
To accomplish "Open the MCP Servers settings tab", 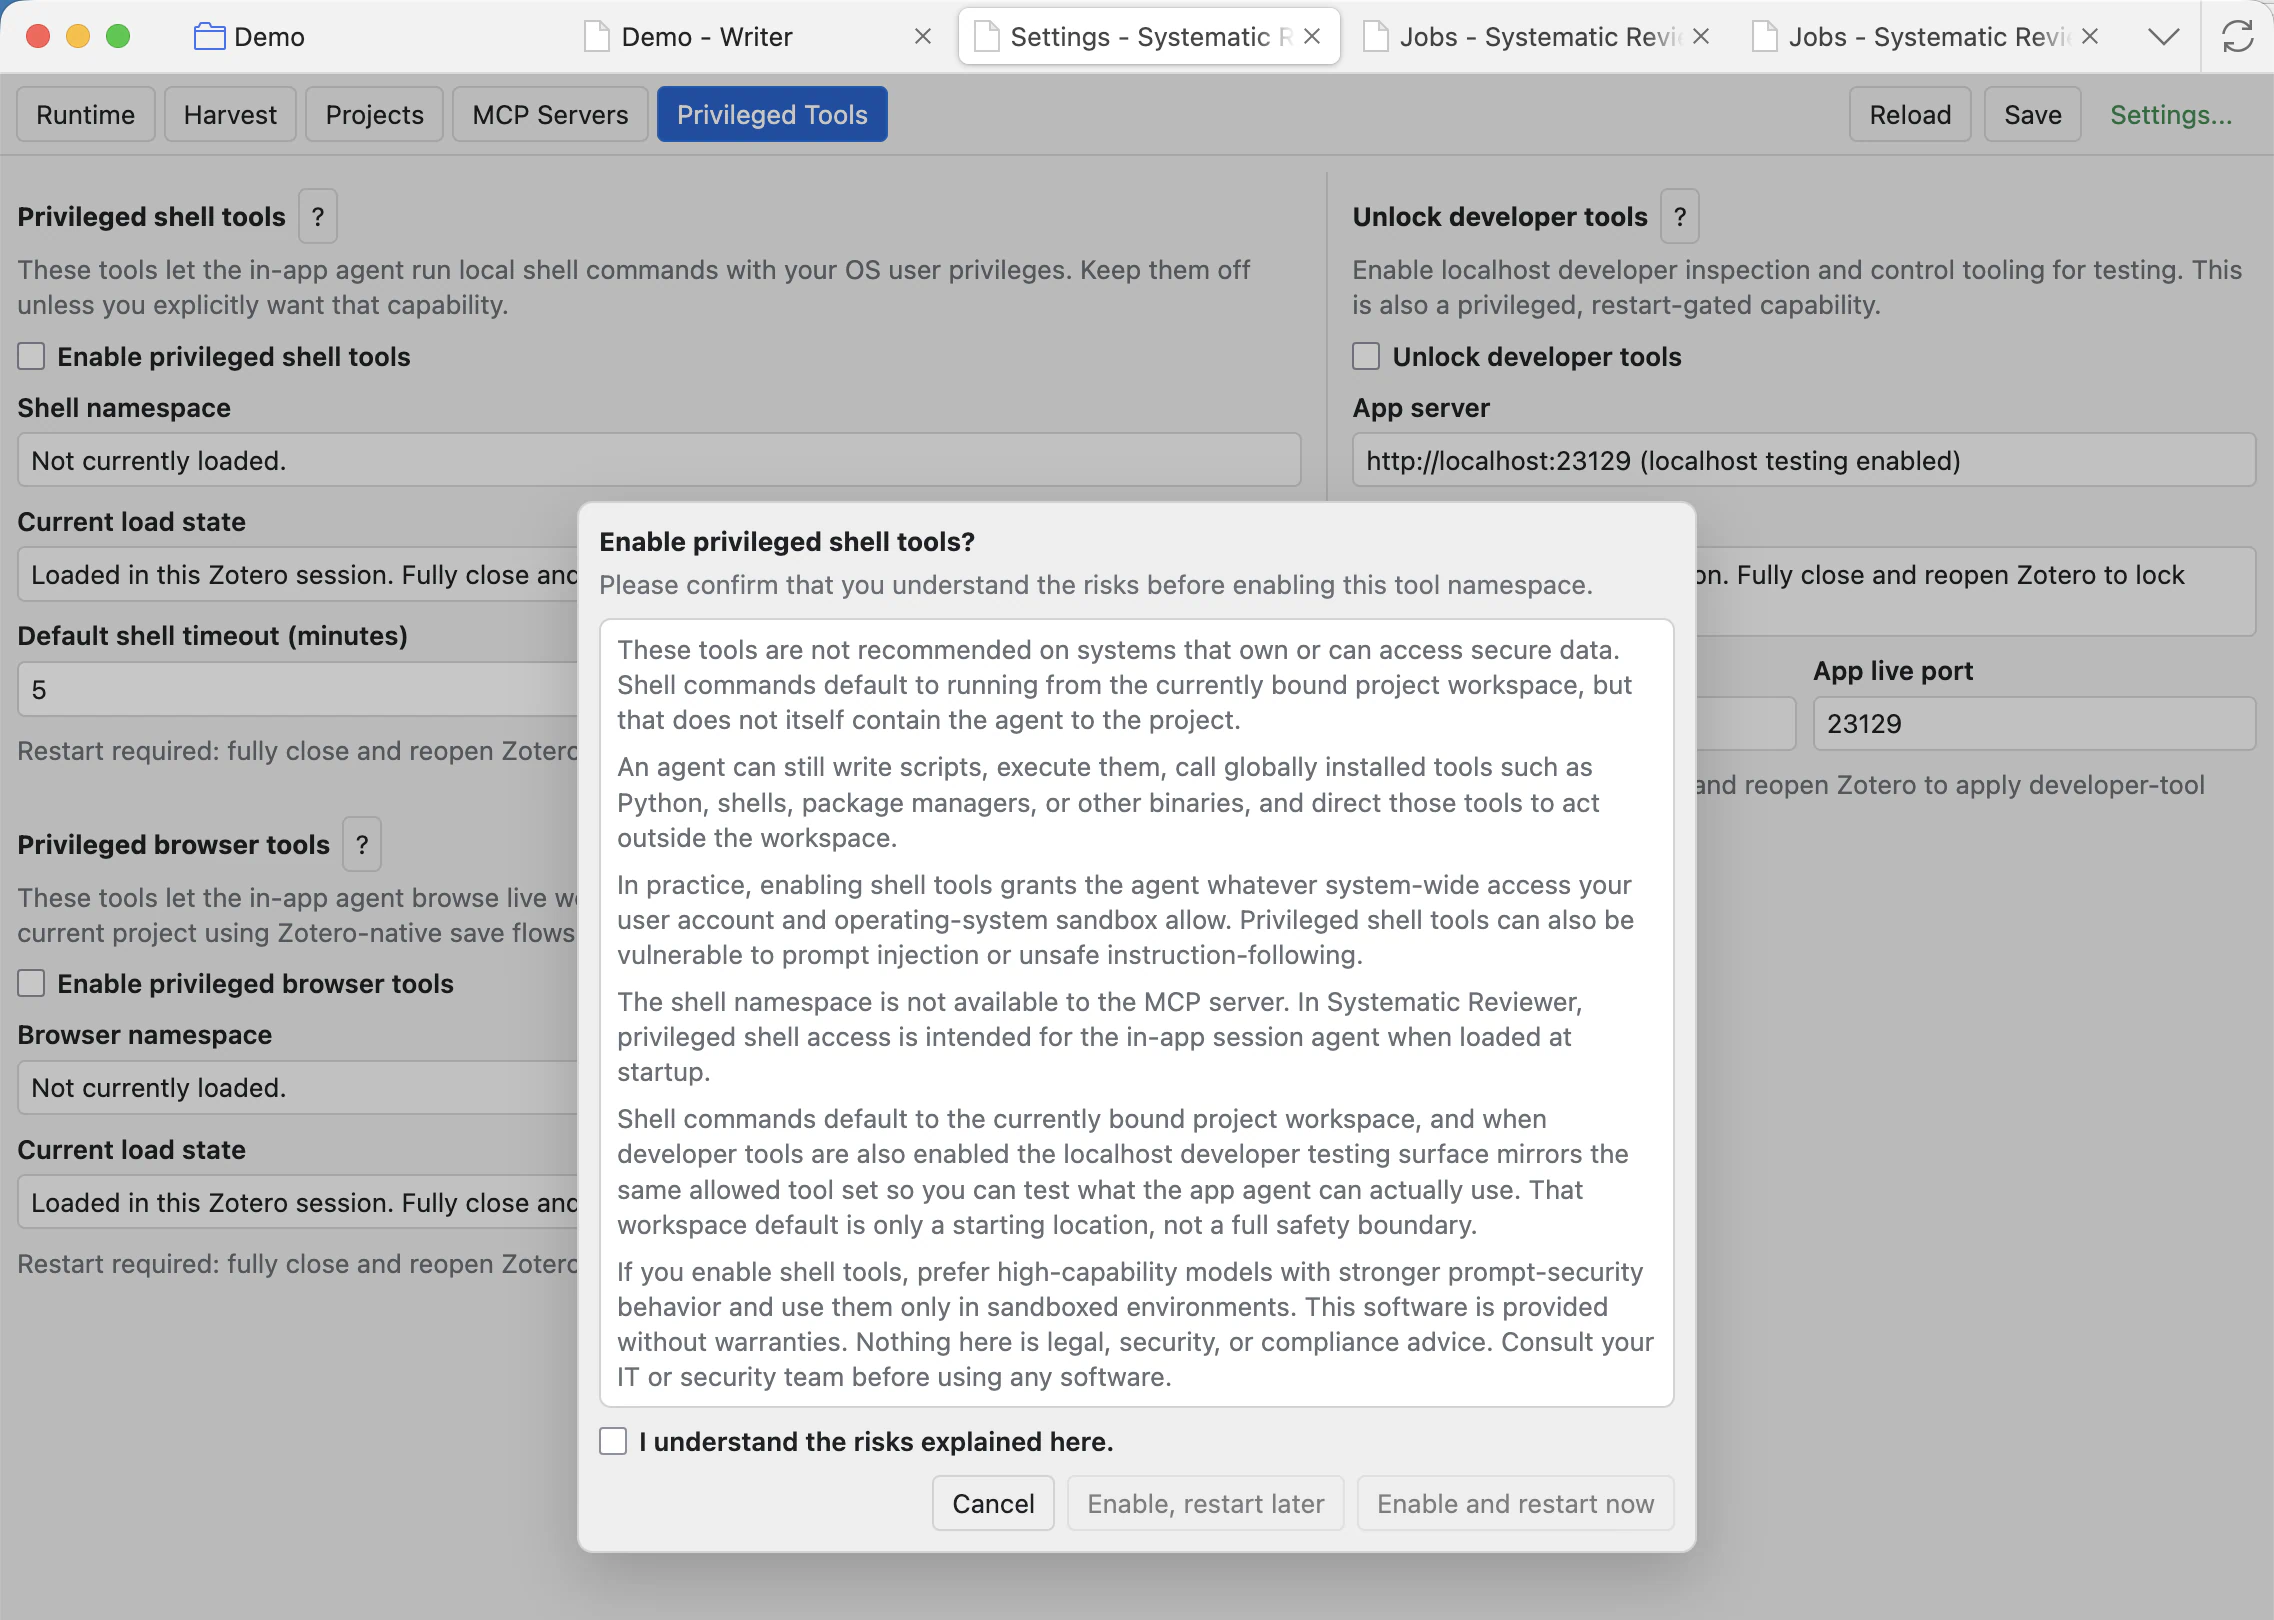I will [x=550, y=115].
